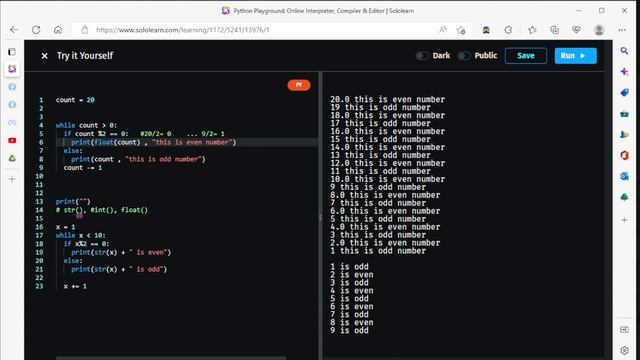Viewport: 640px width, 360px height.
Task: Click line 'x += 1'
Action: pos(75,286)
